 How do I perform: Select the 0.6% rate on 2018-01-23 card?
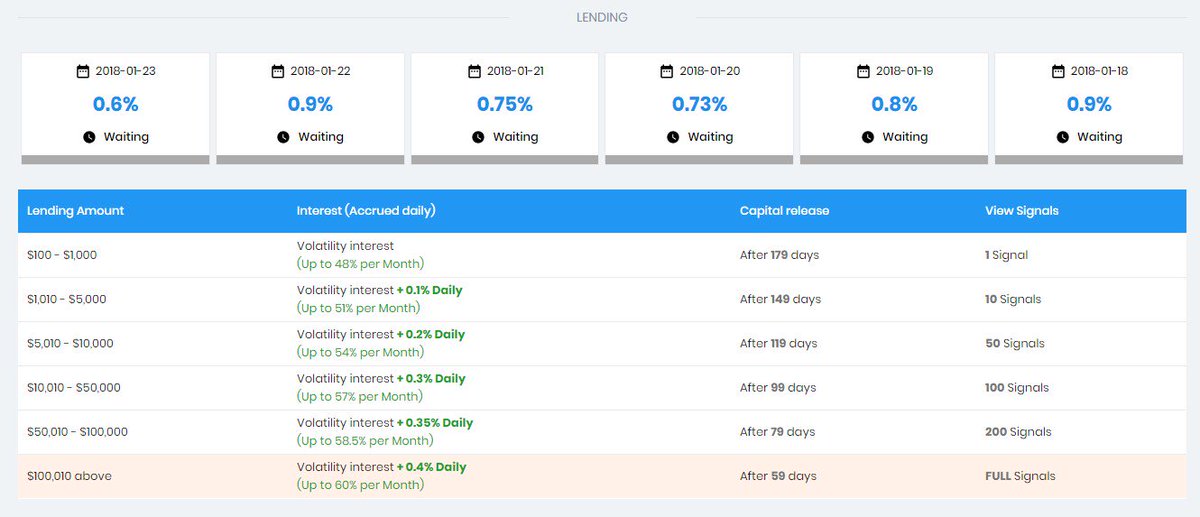116,104
